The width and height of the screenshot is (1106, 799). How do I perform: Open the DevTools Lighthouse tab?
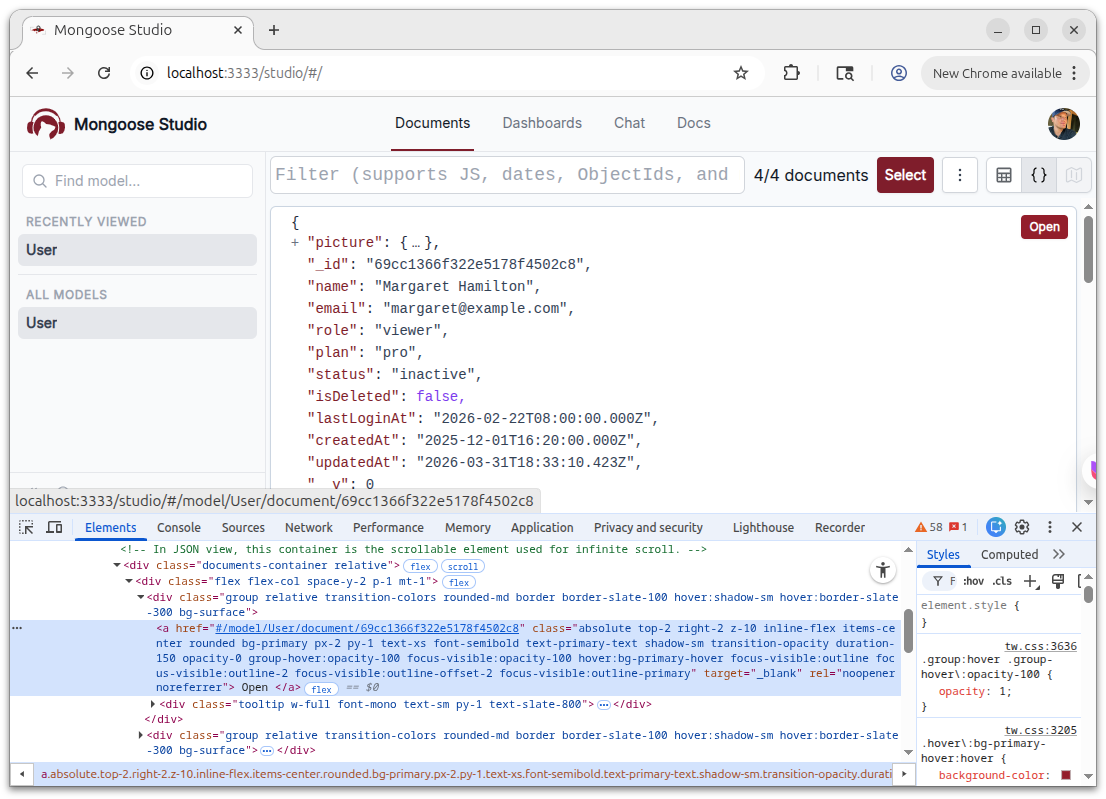pyautogui.click(x=762, y=527)
